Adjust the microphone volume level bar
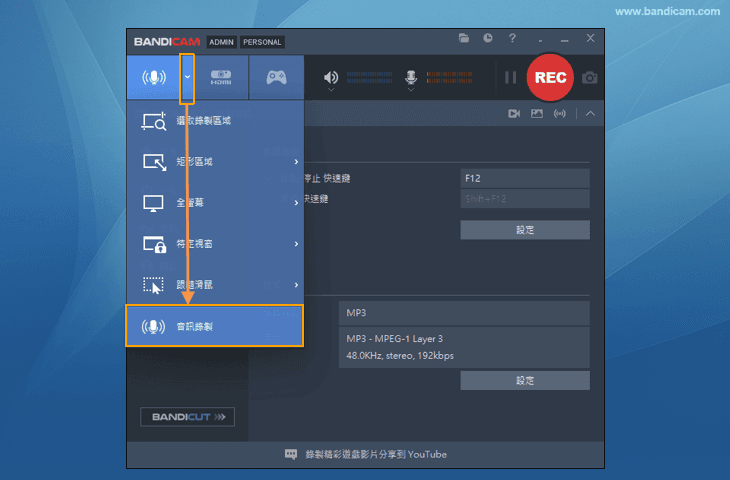The width and height of the screenshot is (730, 480). click(x=449, y=77)
